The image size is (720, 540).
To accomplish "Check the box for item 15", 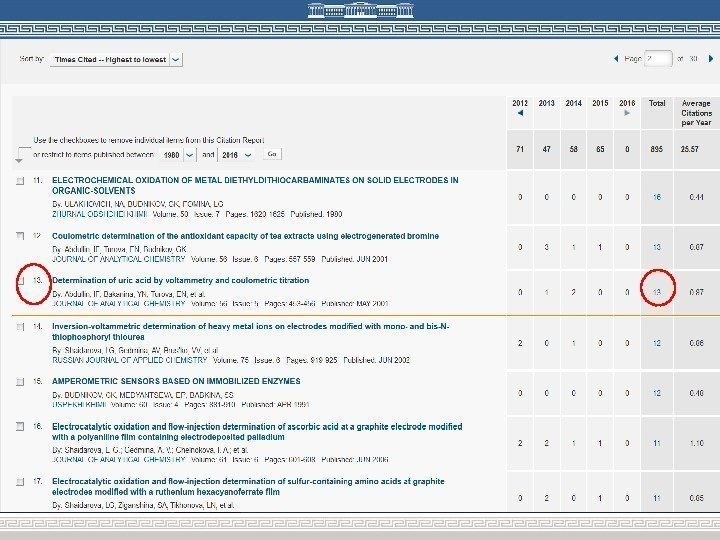I will click(x=20, y=382).
